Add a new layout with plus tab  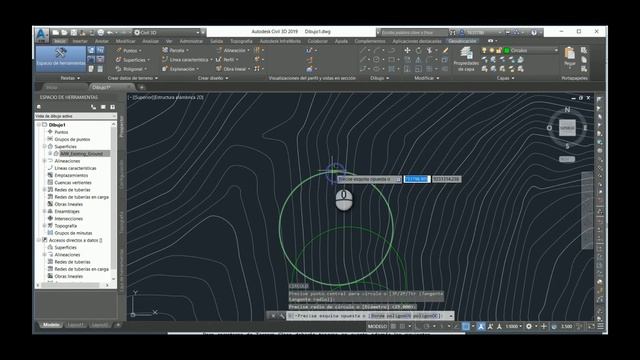[x=118, y=325]
